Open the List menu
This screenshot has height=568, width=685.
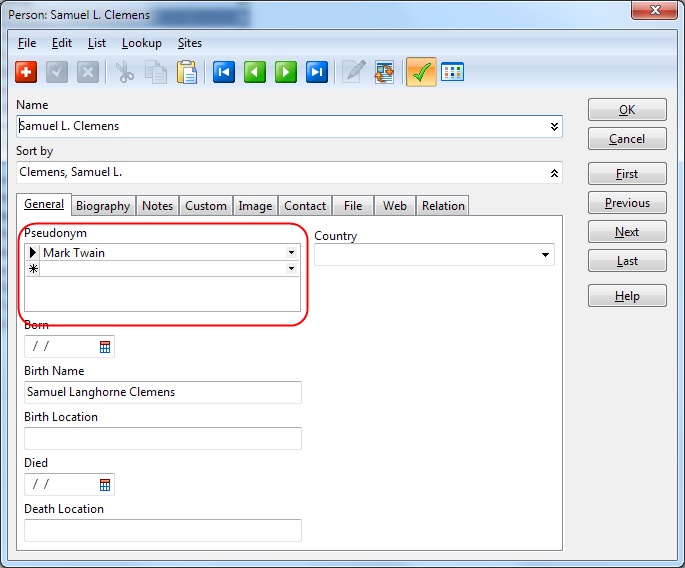point(97,43)
